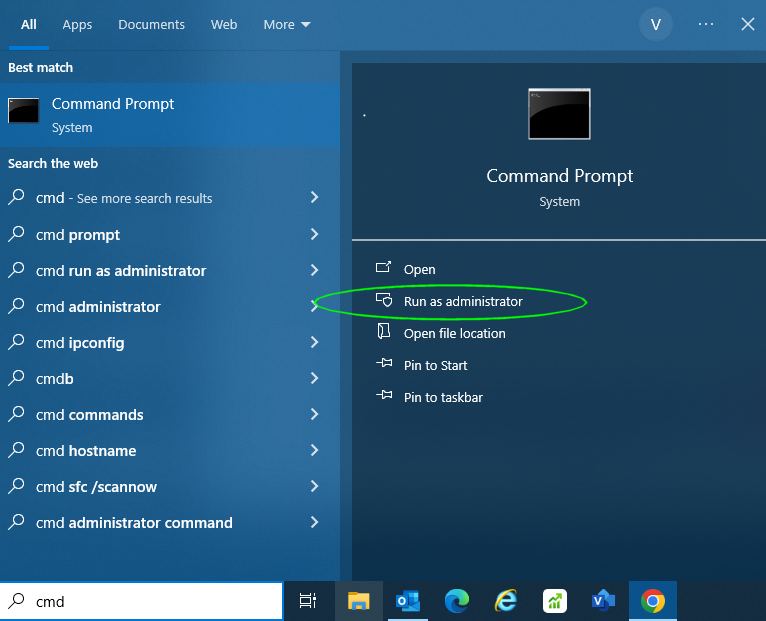766x621 pixels.
Task: Switch to the Apps tab
Action: click(x=77, y=25)
